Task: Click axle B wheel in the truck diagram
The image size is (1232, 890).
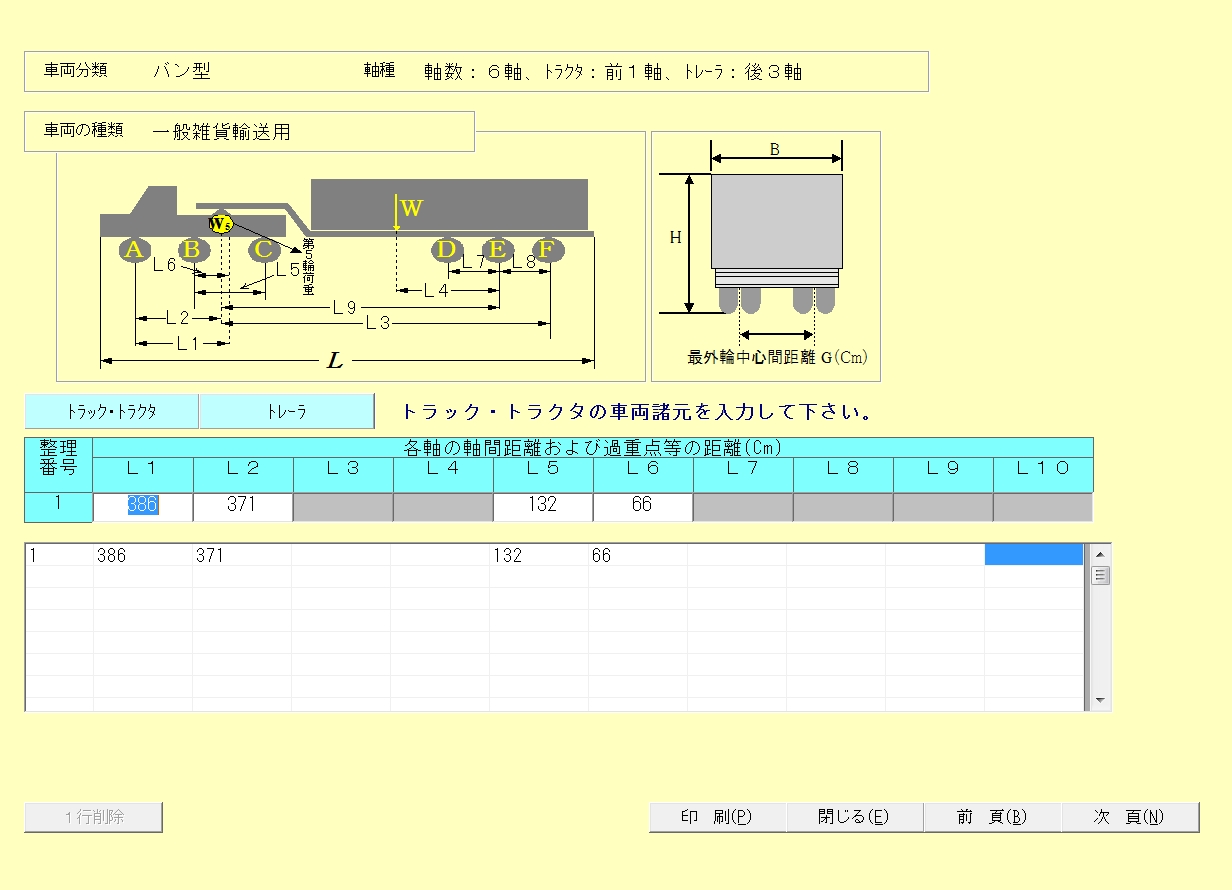Action: (194, 250)
